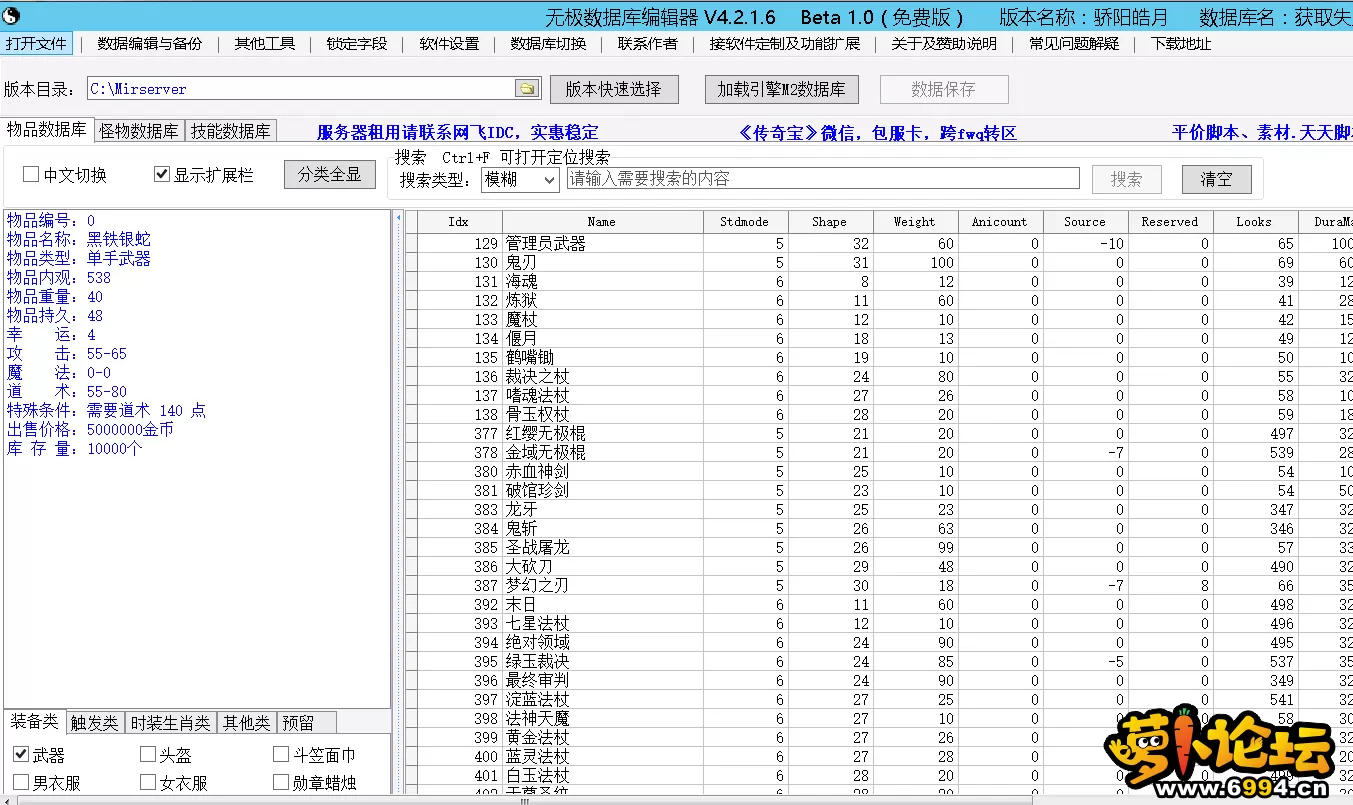Viewport: 1353px width, 805px height.
Task: Switch to the 技能数据库 tab
Action: click(x=231, y=131)
